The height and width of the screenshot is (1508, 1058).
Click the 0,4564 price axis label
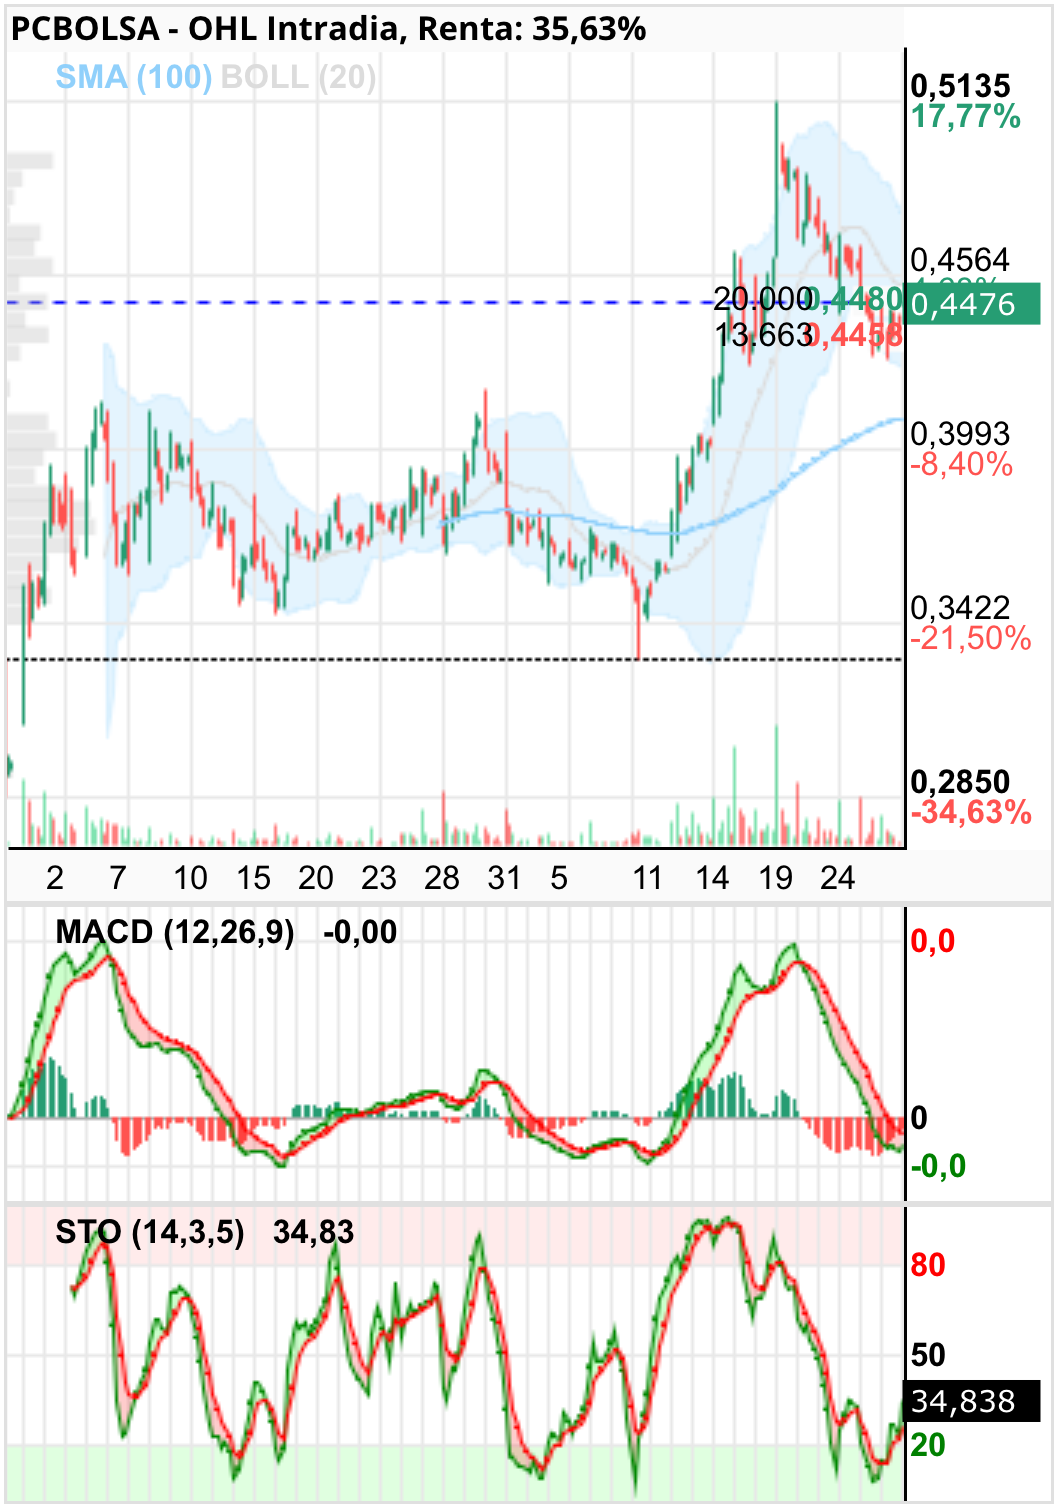point(960,260)
